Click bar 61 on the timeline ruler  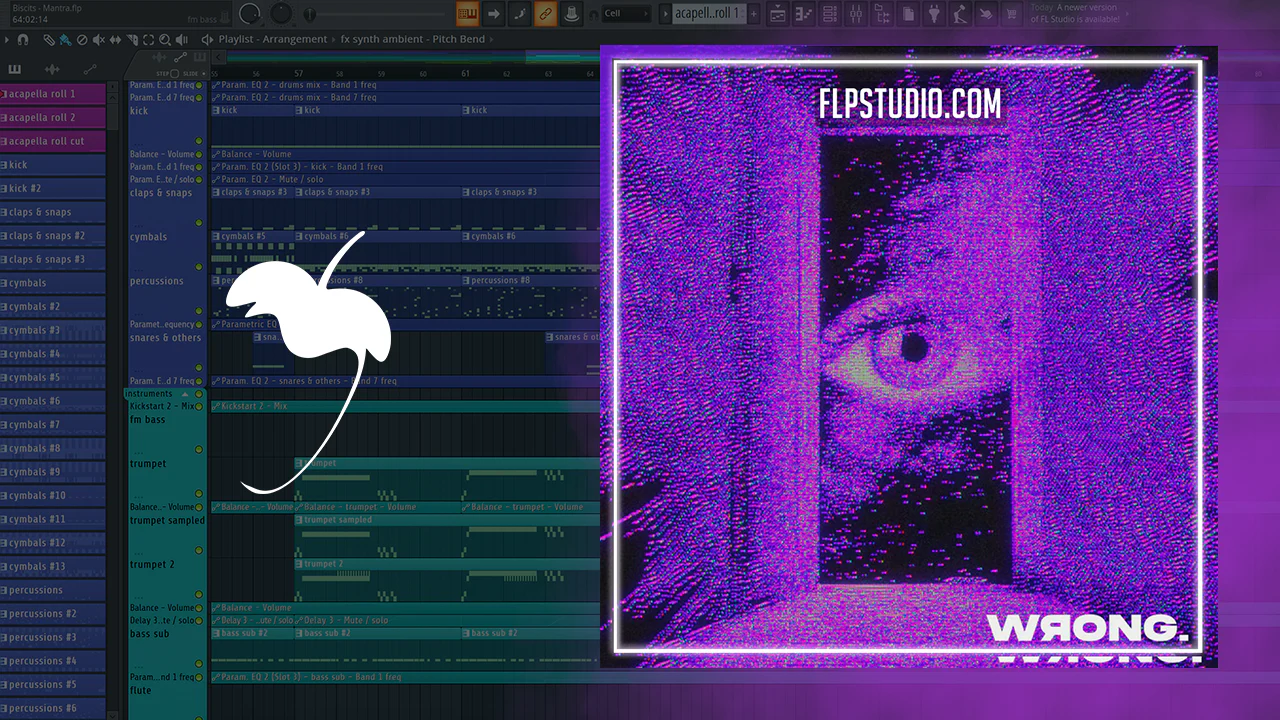coord(466,73)
